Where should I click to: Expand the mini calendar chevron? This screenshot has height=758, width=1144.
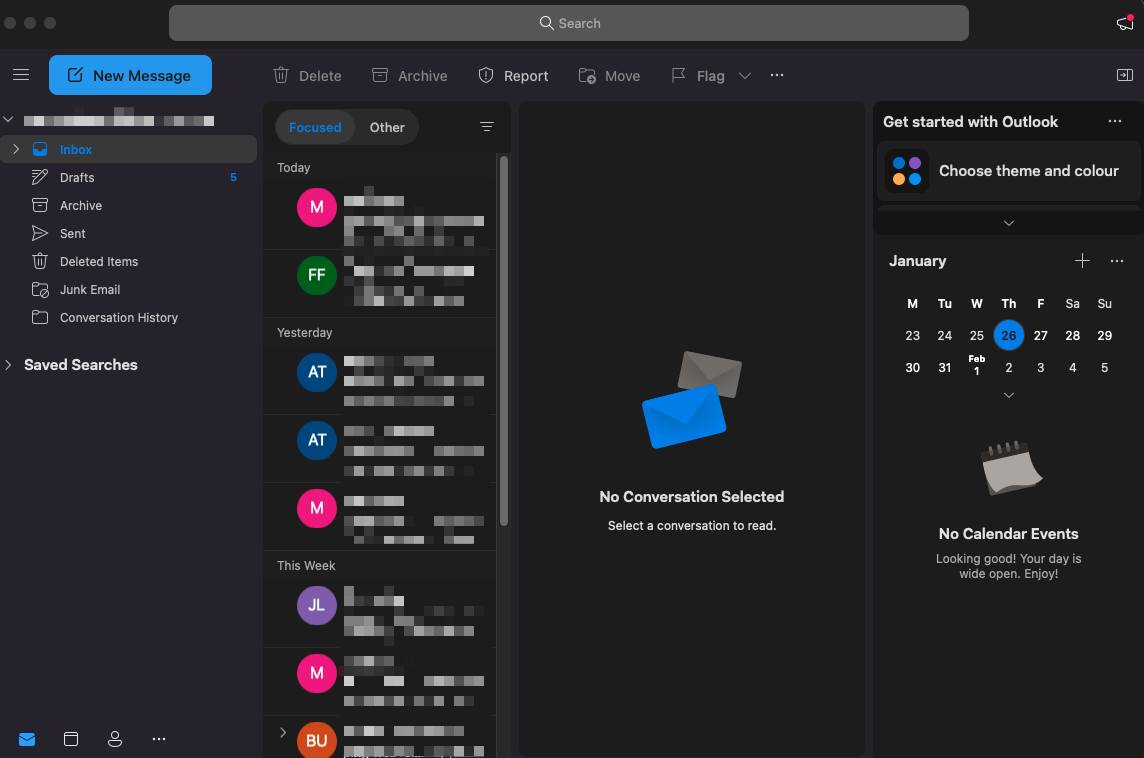coord(1009,395)
